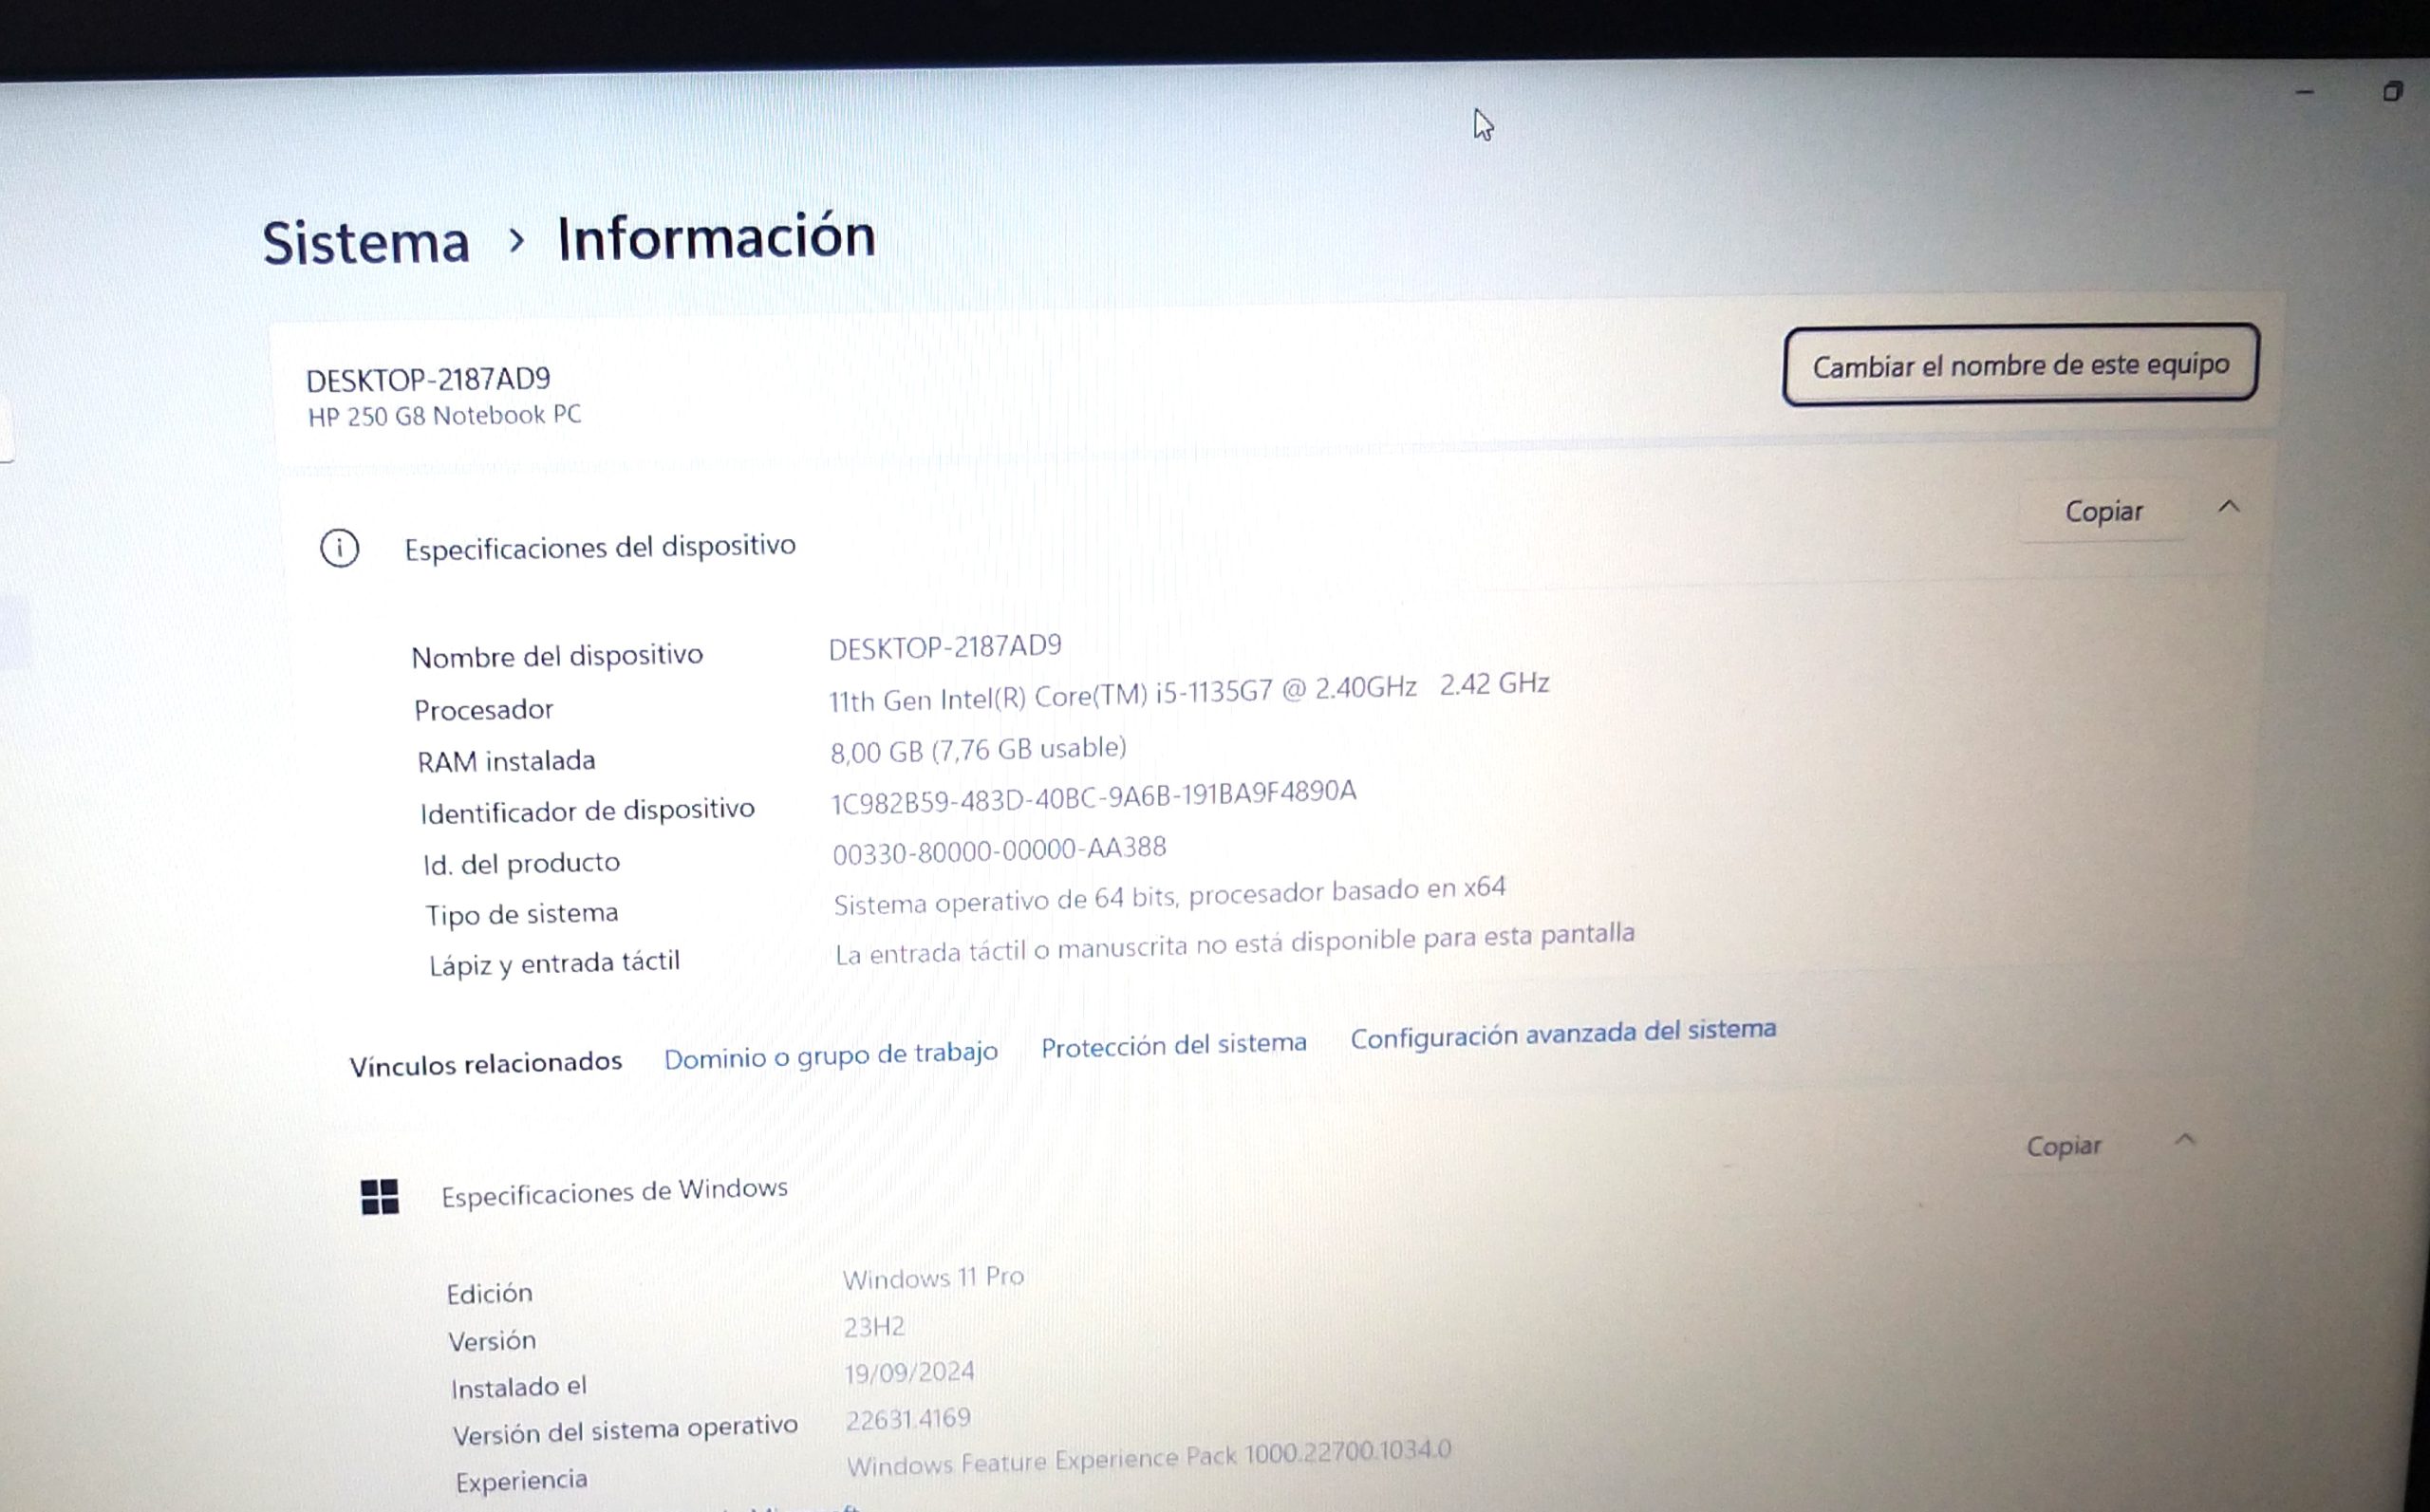Image resolution: width=2430 pixels, height=1512 pixels.
Task: Go back to the Sistema settings page
Action: [x=366, y=243]
